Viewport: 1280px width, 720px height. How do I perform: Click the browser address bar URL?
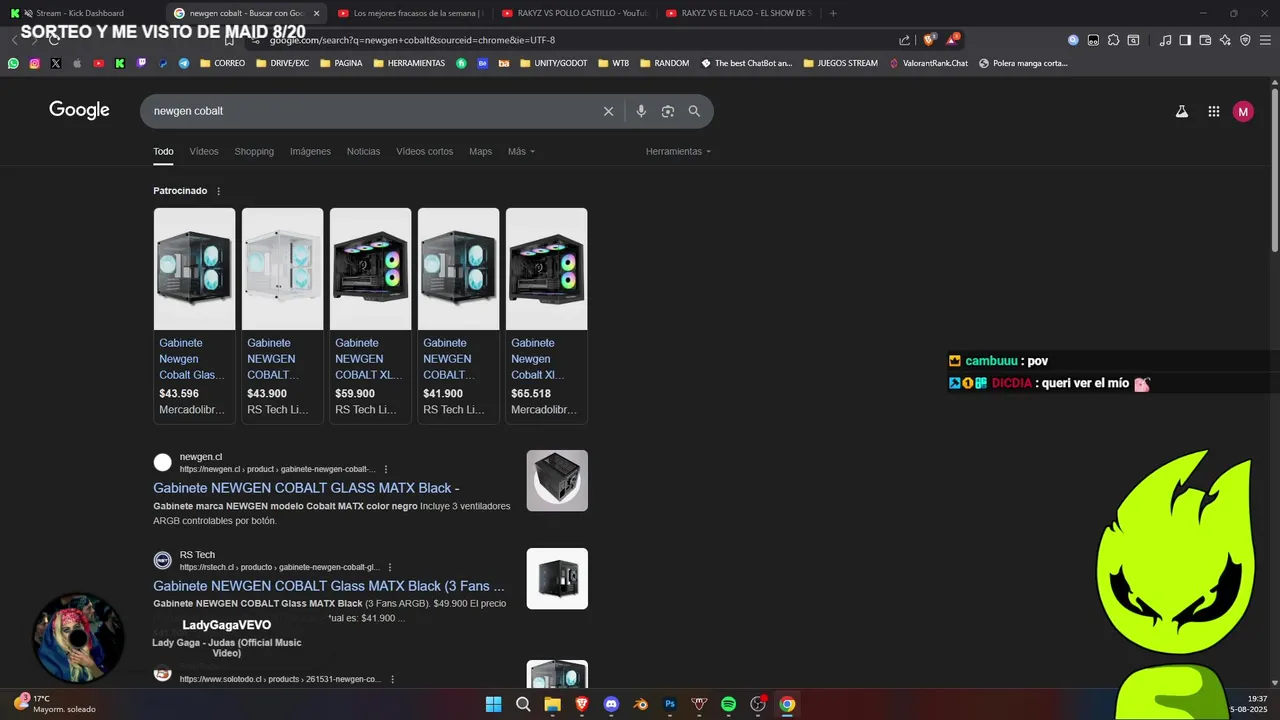coord(412,40)
